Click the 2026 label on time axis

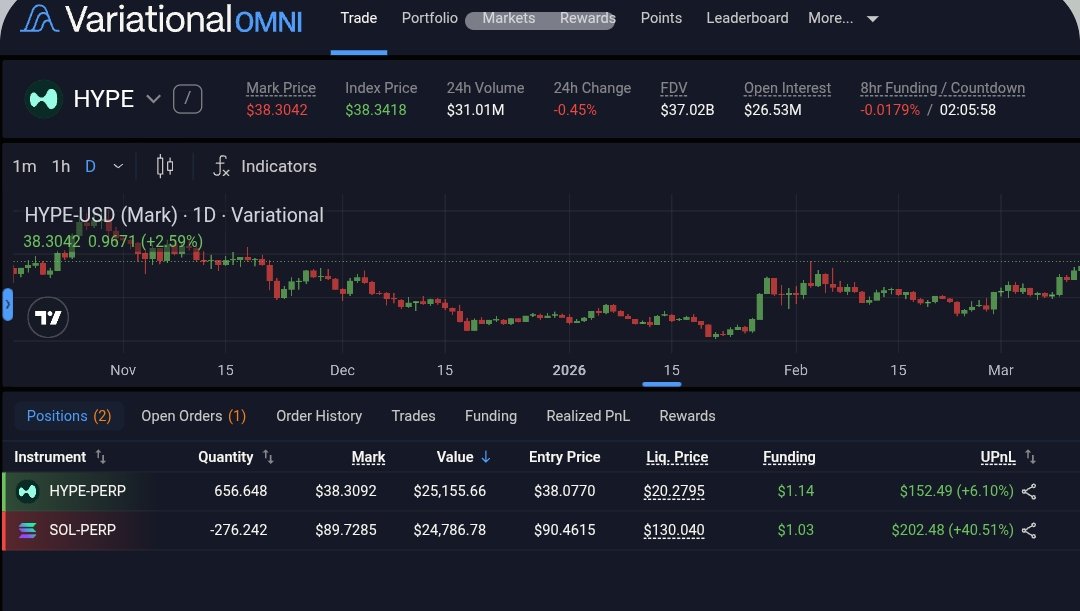click(x=569, y=370)
